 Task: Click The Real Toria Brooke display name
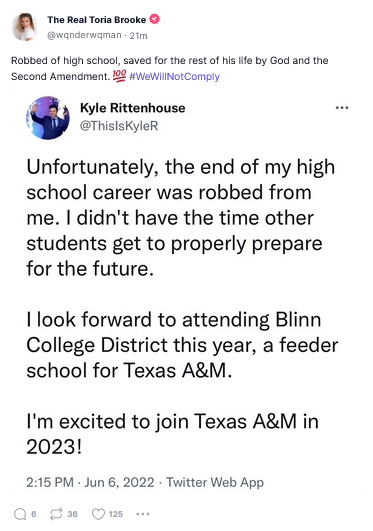(97, 20)
